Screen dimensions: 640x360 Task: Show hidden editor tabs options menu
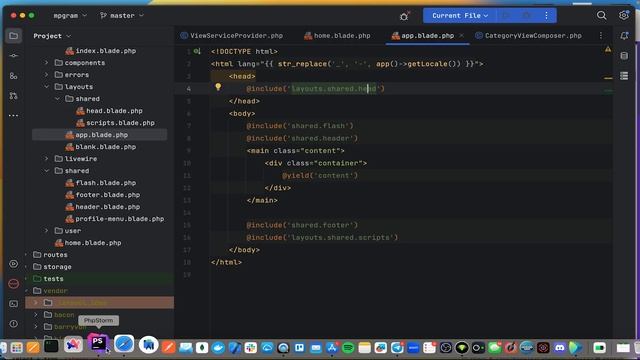(x=601, y=36)
